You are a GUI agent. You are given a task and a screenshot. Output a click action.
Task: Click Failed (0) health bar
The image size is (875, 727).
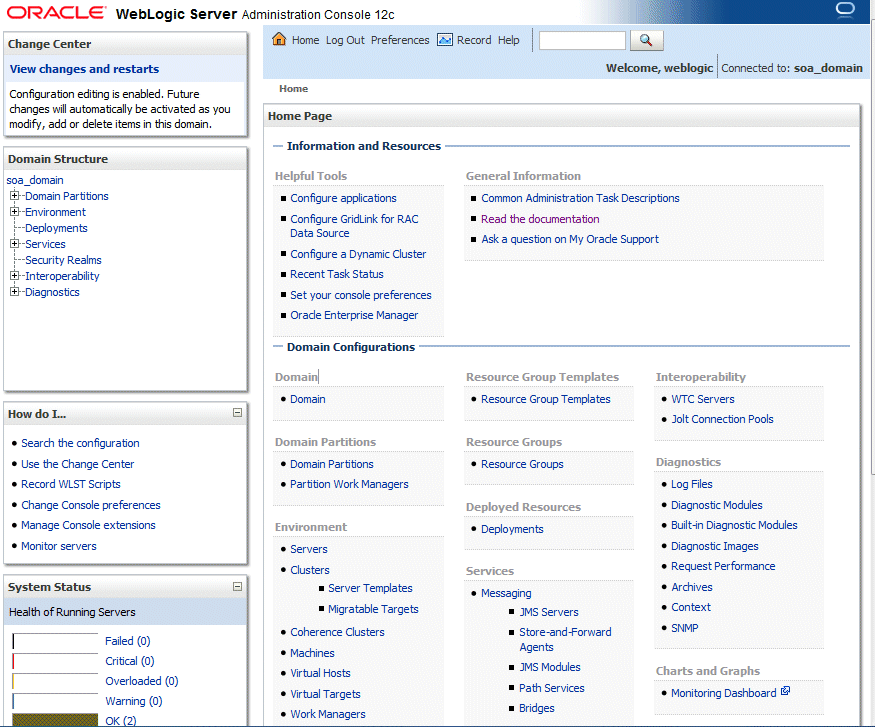click(55, 641)
